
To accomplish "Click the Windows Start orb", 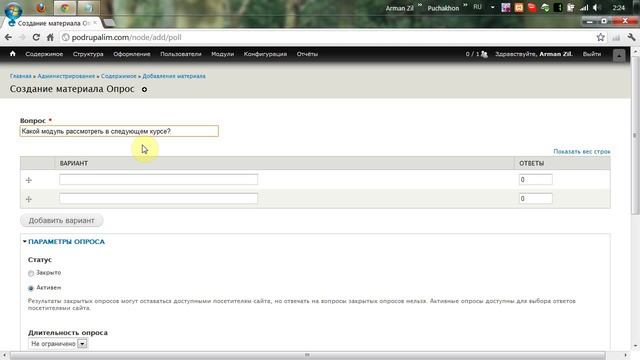I will (x=13, y=10).
